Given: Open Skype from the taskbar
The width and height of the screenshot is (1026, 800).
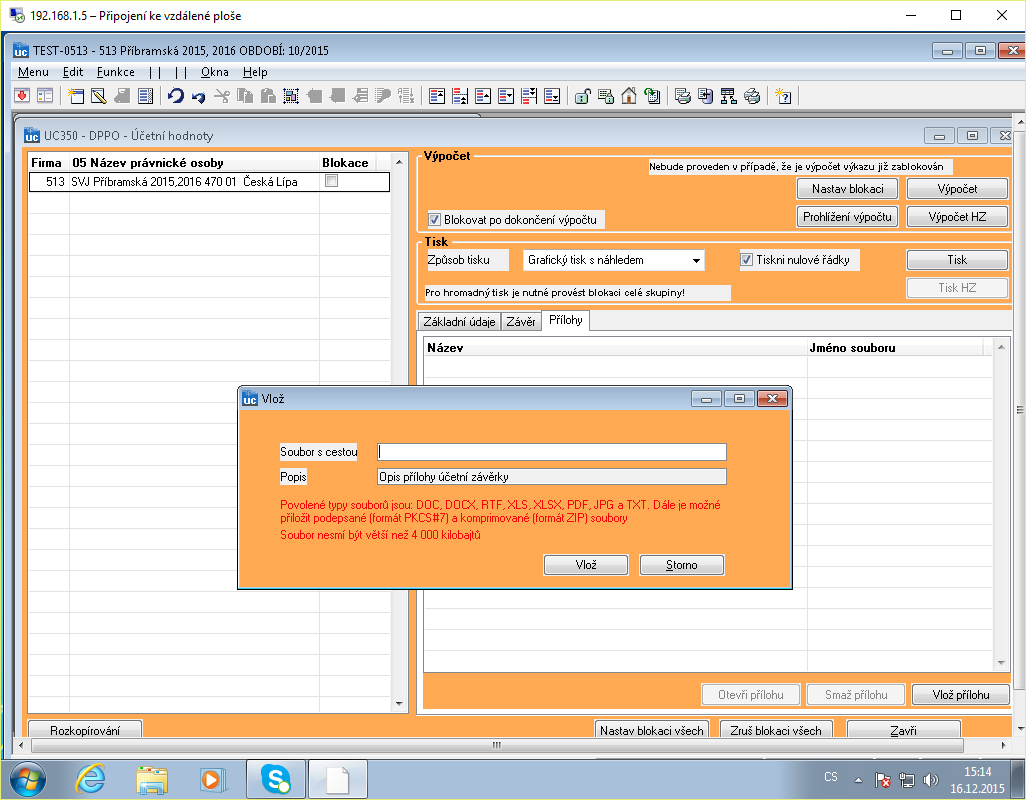Looking at the screenshot, I should [275, 779].
